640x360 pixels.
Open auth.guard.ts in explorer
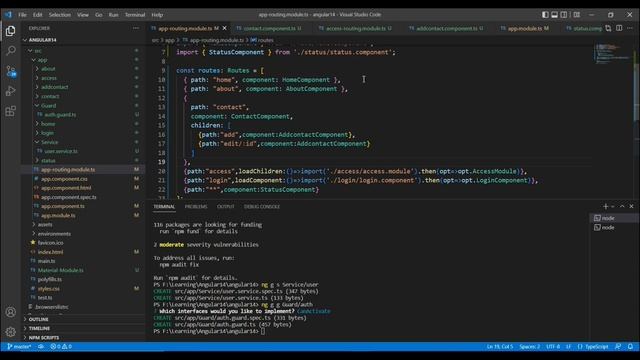point(60,115)
